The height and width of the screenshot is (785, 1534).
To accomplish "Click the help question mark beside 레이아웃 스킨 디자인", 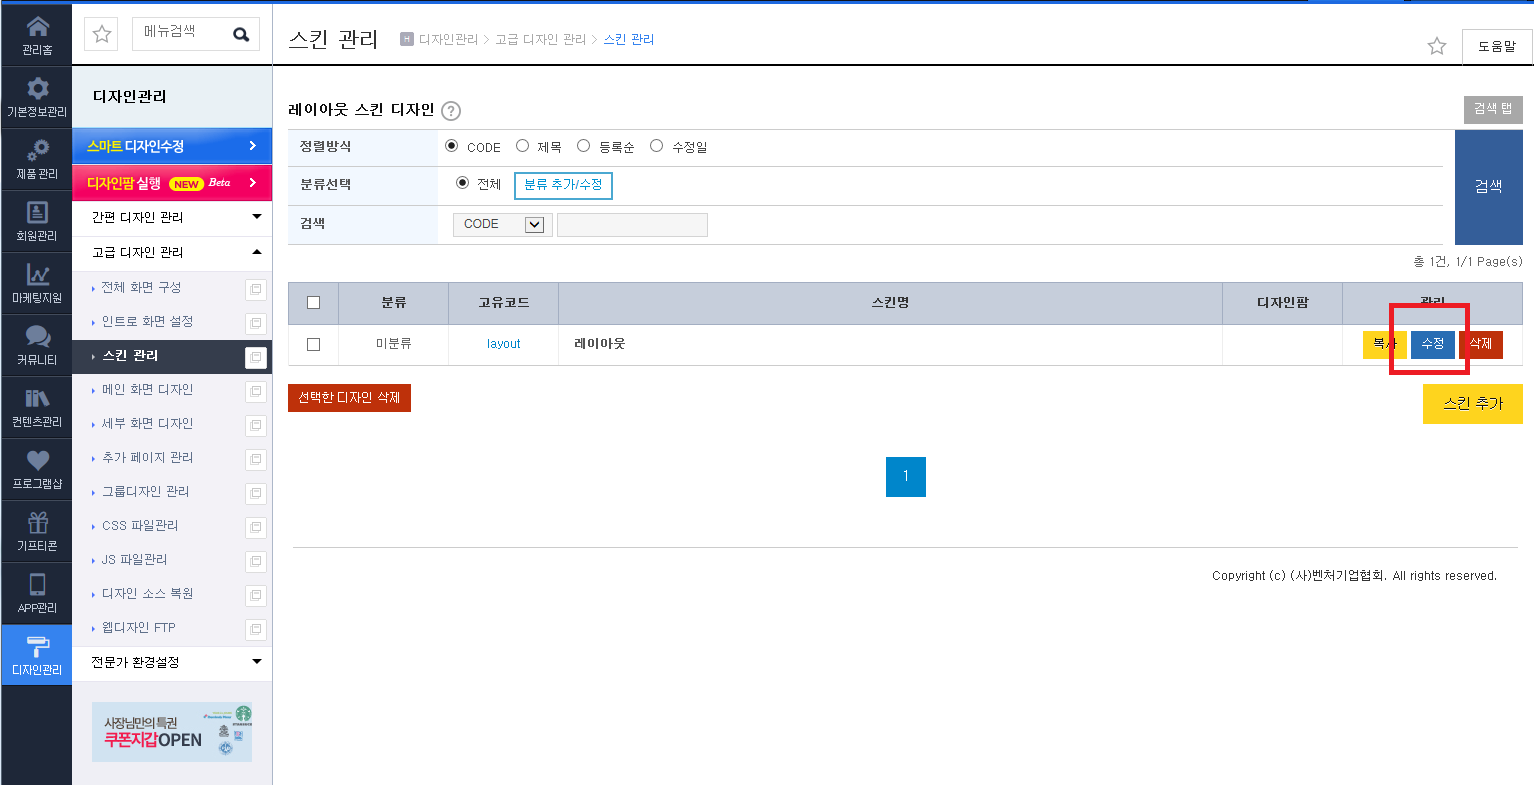I will click(x=451, y=111).
